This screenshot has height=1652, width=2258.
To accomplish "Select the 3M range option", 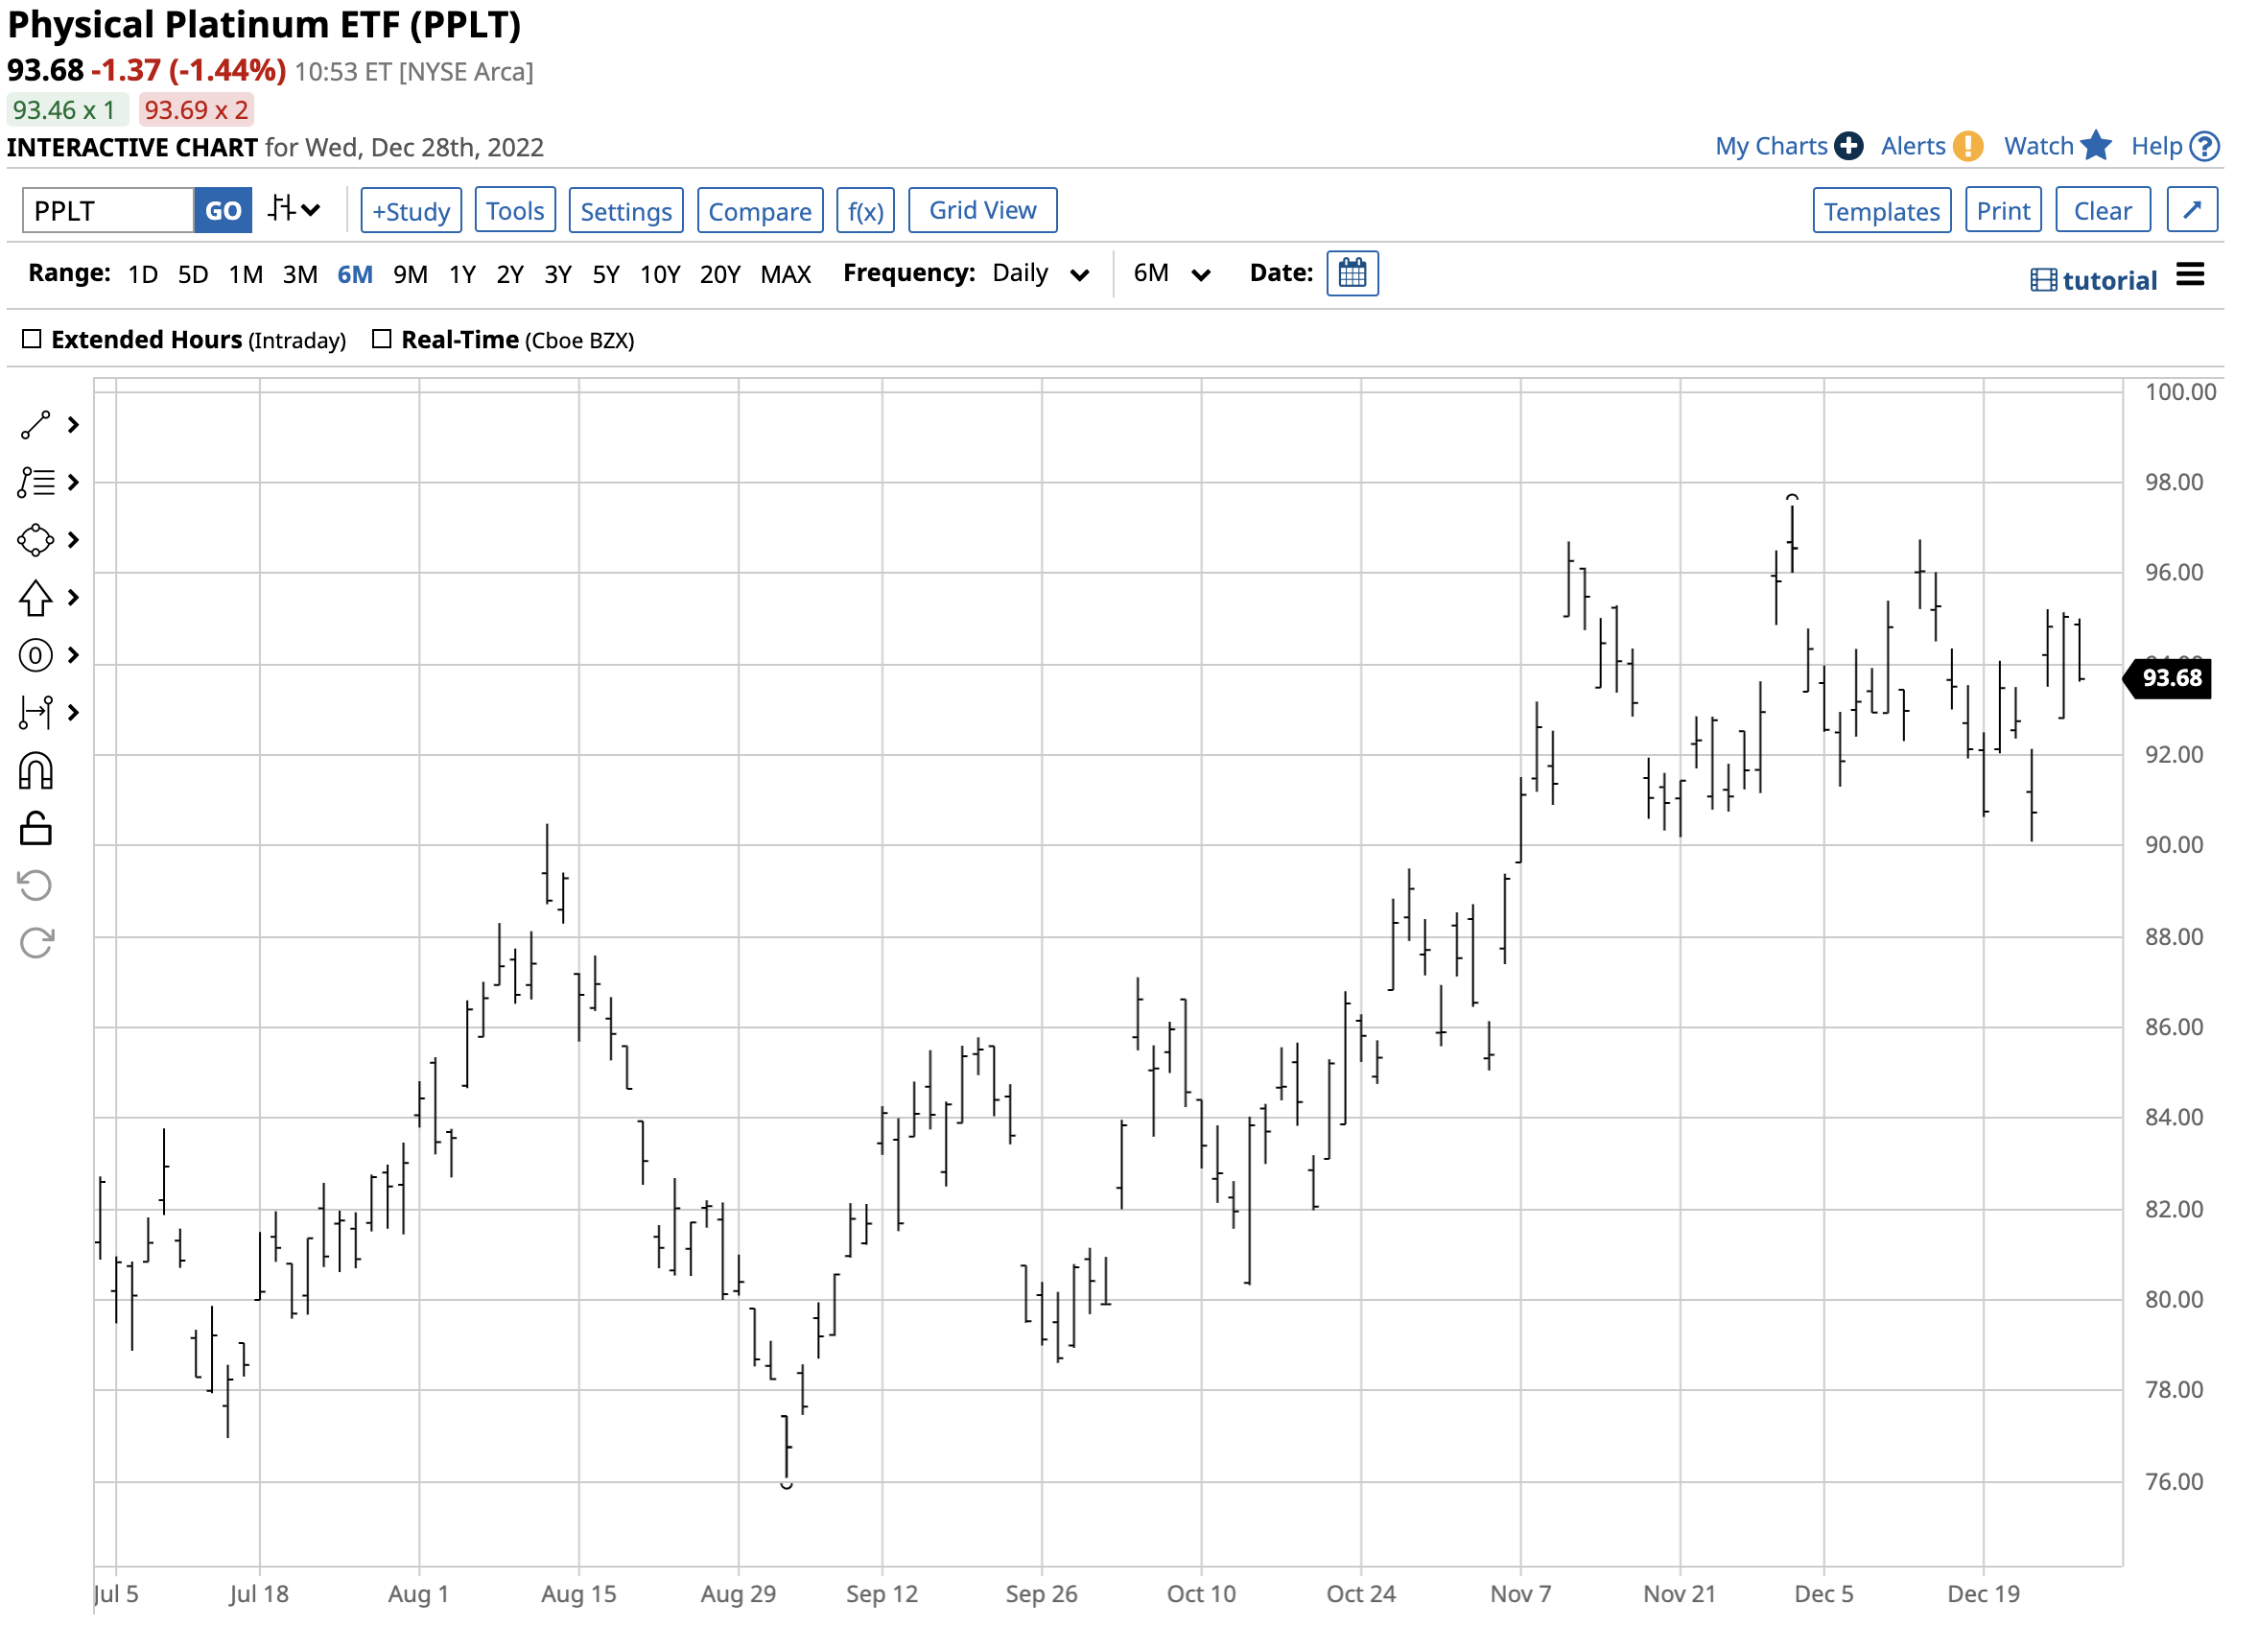I will 300,274.
